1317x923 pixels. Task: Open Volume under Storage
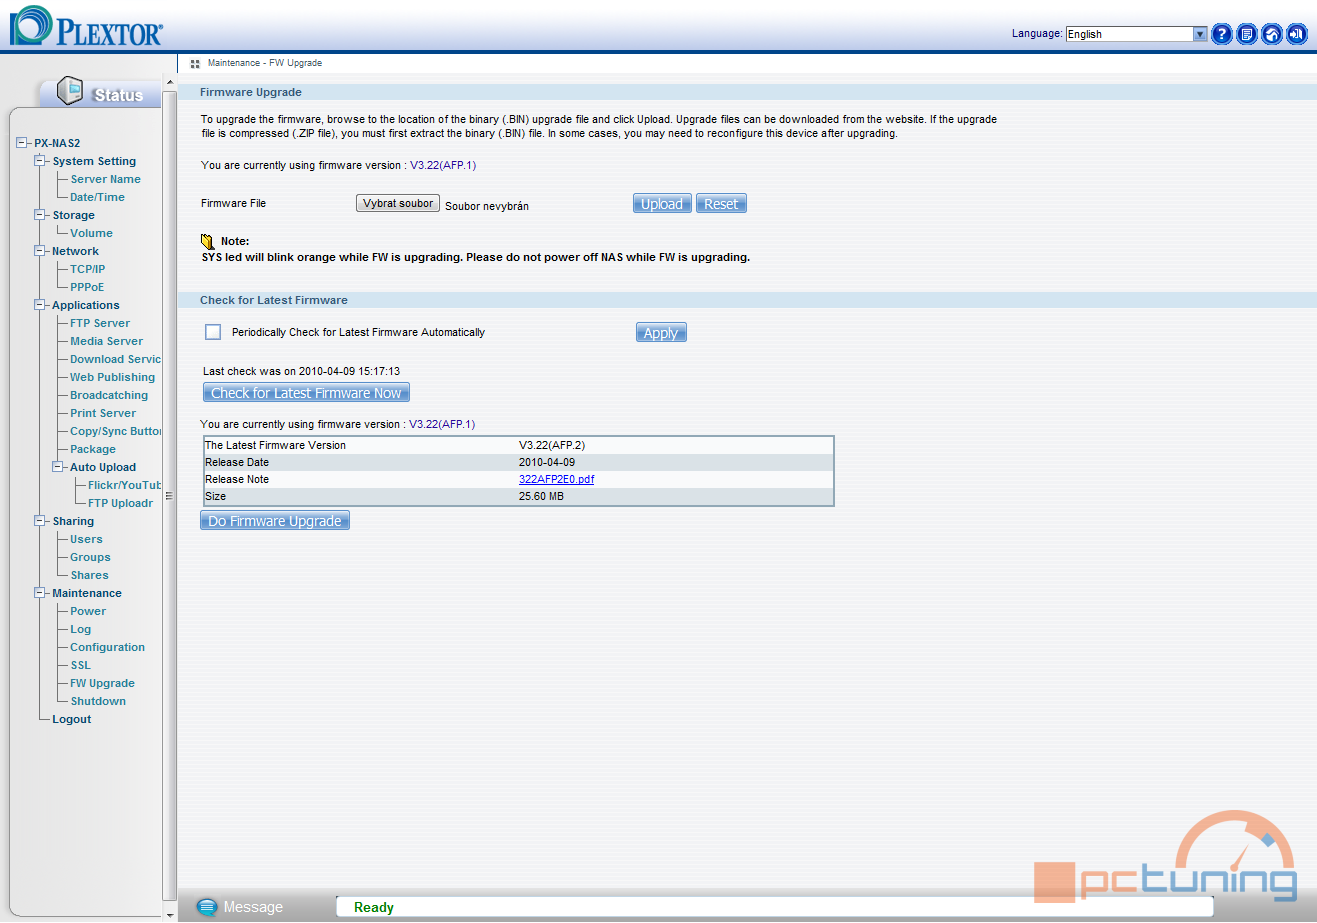[91, 233]
